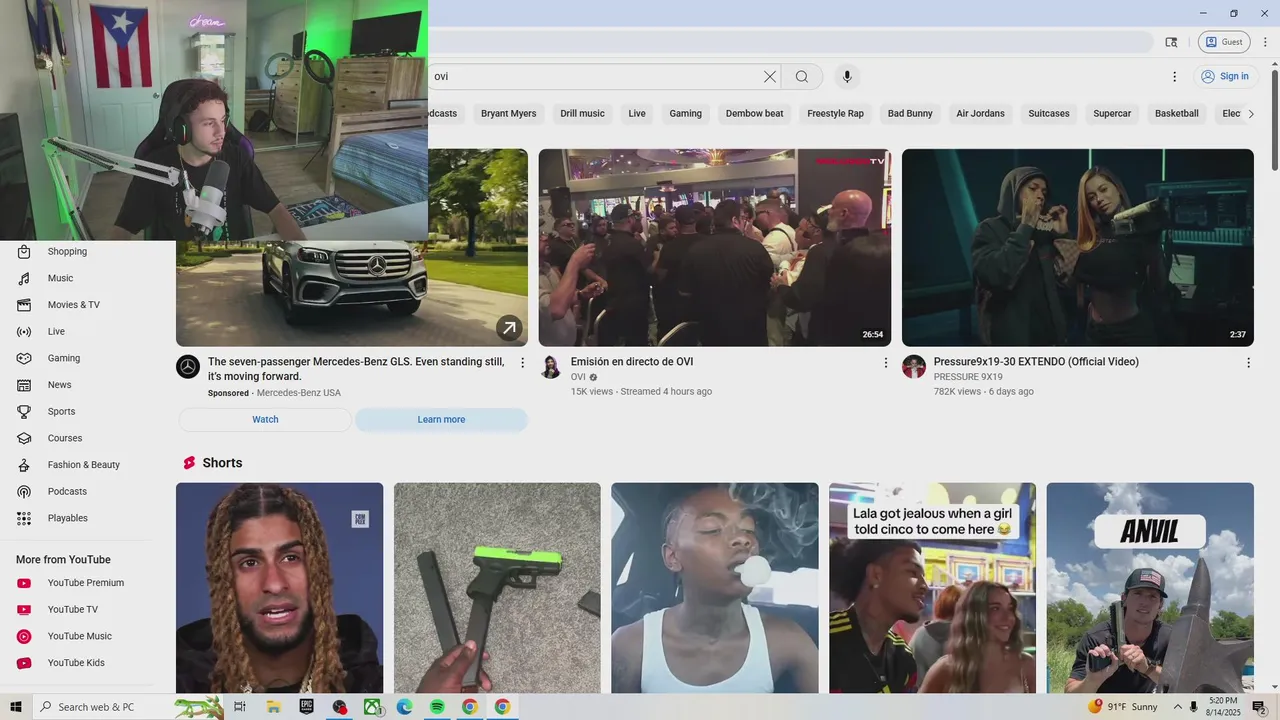The width and height of the screenshot is (1280, 720).
Task: Open Chrome's three-dot browser menu
Action: [x=1265, y=42]
